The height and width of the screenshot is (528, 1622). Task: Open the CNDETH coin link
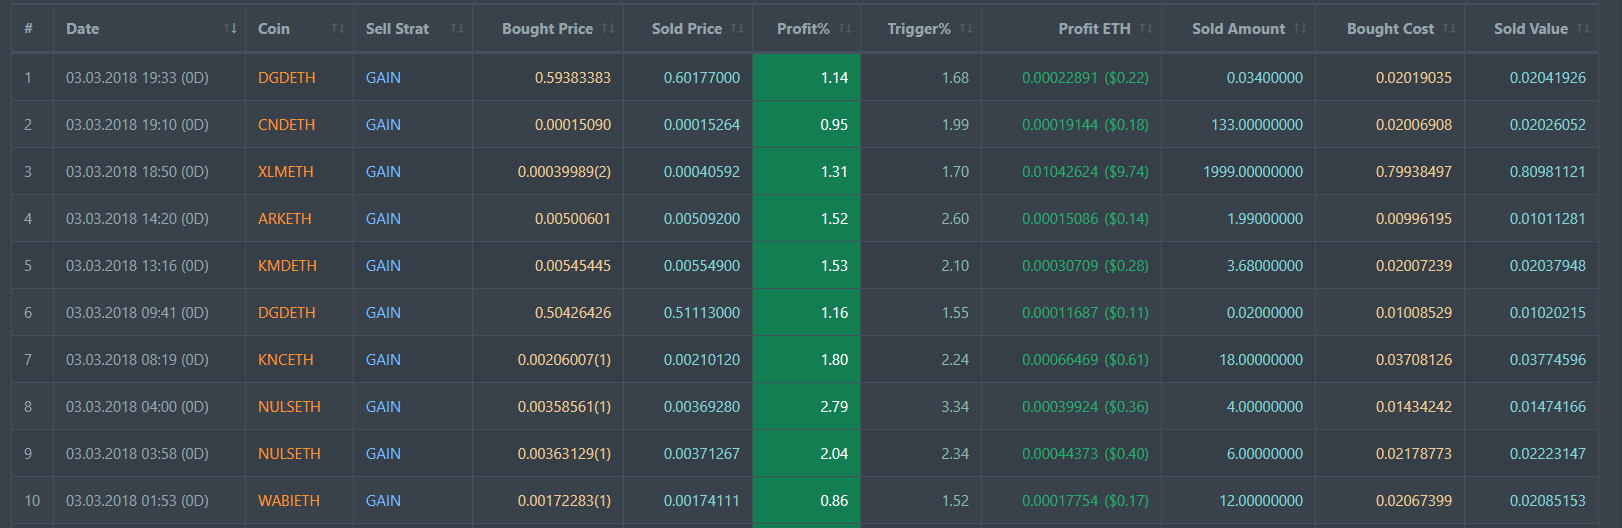286,125
